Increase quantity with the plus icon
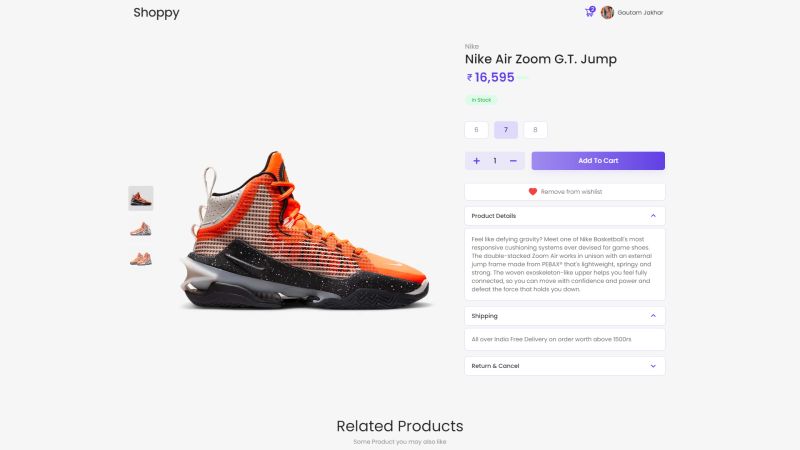The image size is (800, 450). 477,161
